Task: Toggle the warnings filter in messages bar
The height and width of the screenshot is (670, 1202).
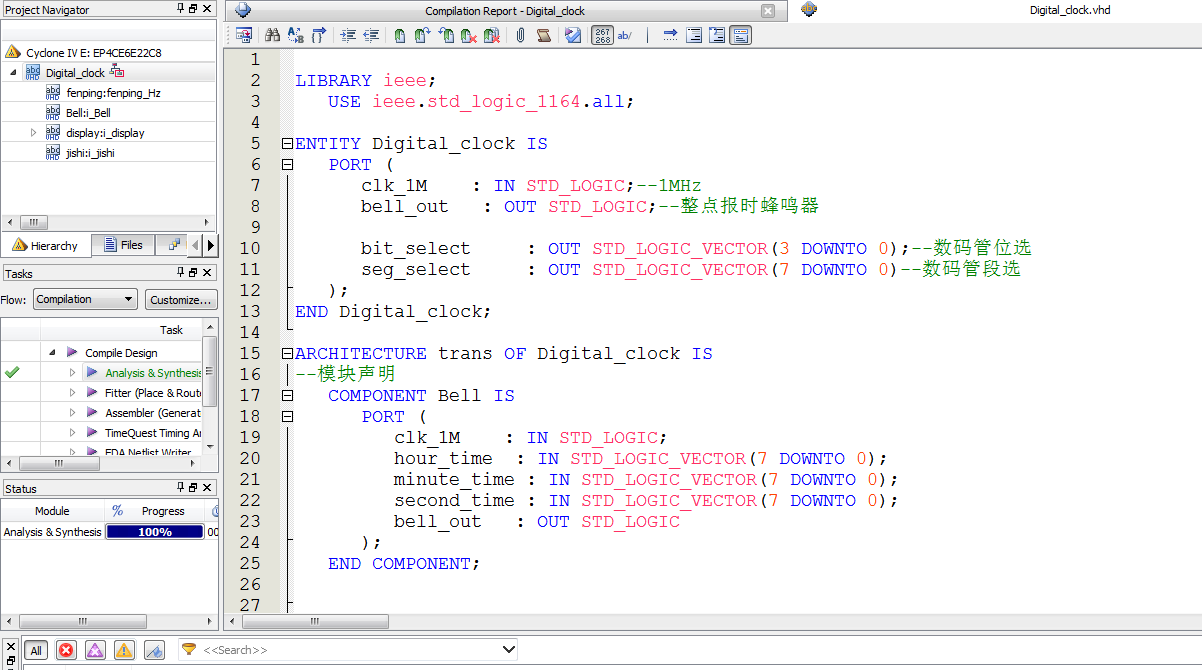Action: pos(124,650)
